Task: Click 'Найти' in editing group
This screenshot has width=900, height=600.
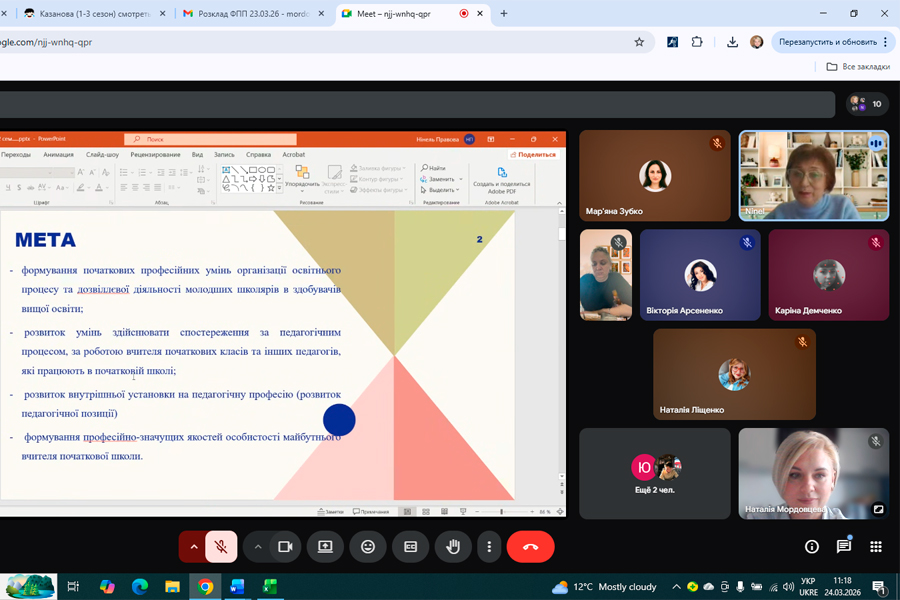Action: point(433,168)
